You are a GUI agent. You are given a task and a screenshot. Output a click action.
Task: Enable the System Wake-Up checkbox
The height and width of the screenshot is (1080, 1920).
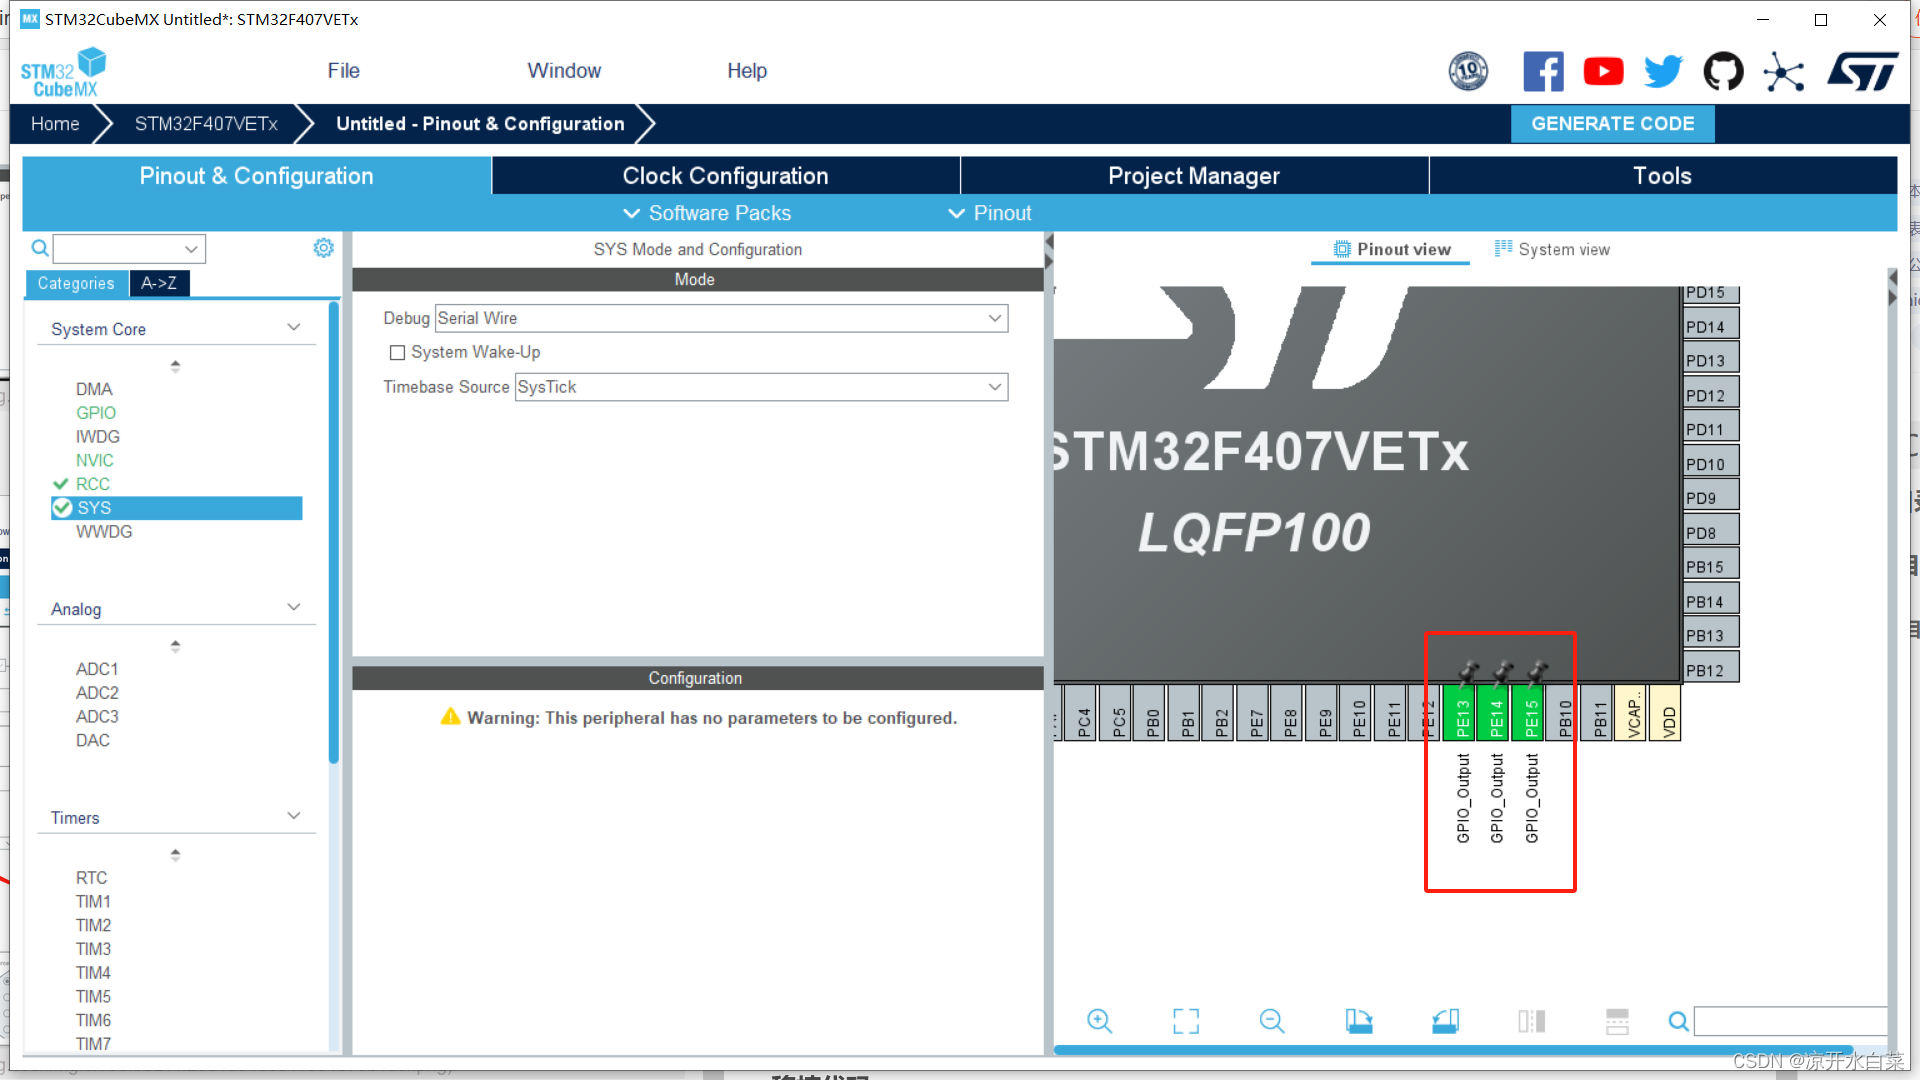[397, 352]
